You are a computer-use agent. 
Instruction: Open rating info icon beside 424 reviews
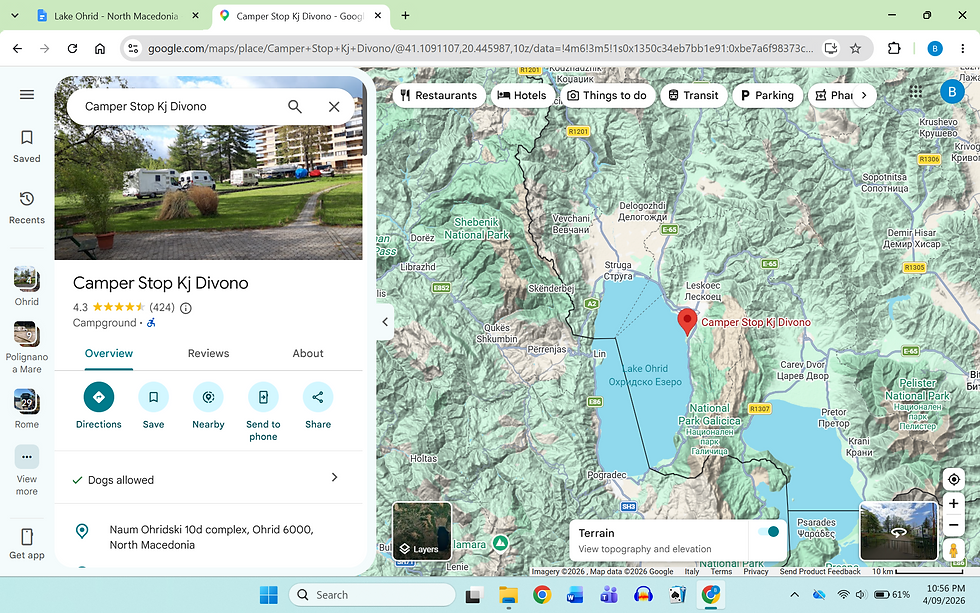coord(186,307)
